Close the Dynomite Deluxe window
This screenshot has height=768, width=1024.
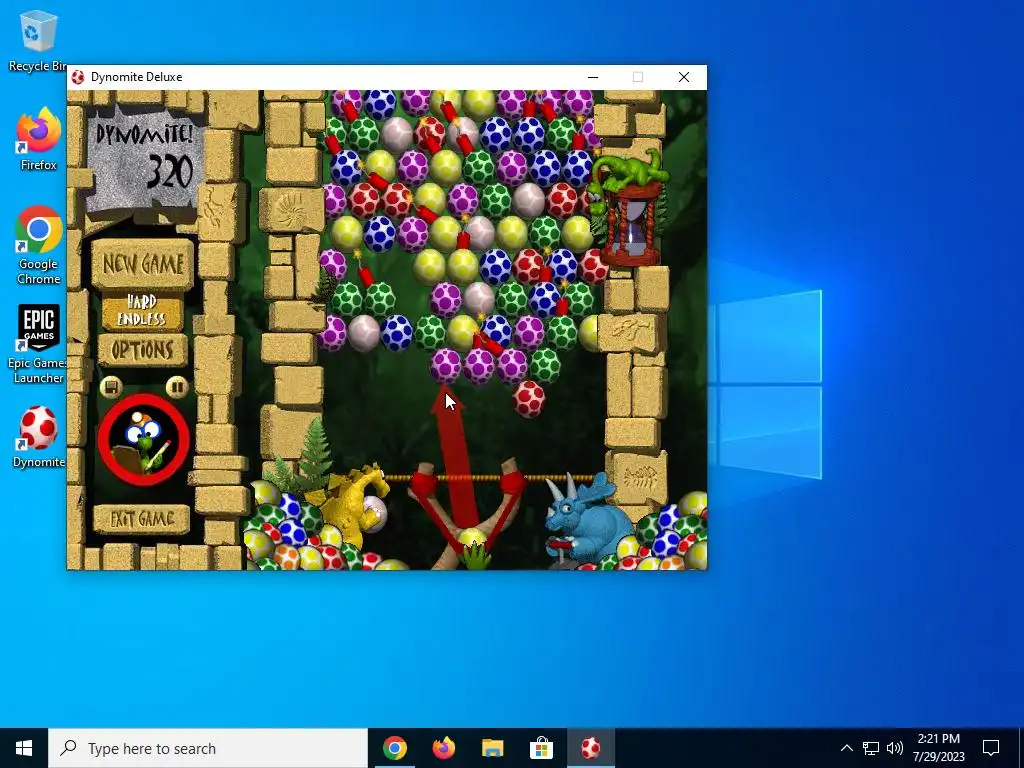click(x=684, y=77)
